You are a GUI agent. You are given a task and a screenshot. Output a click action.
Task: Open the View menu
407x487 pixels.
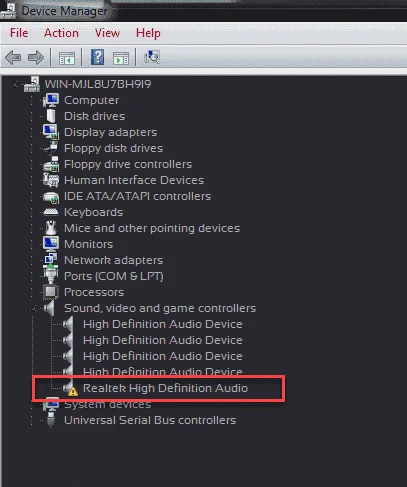point(107,33)
